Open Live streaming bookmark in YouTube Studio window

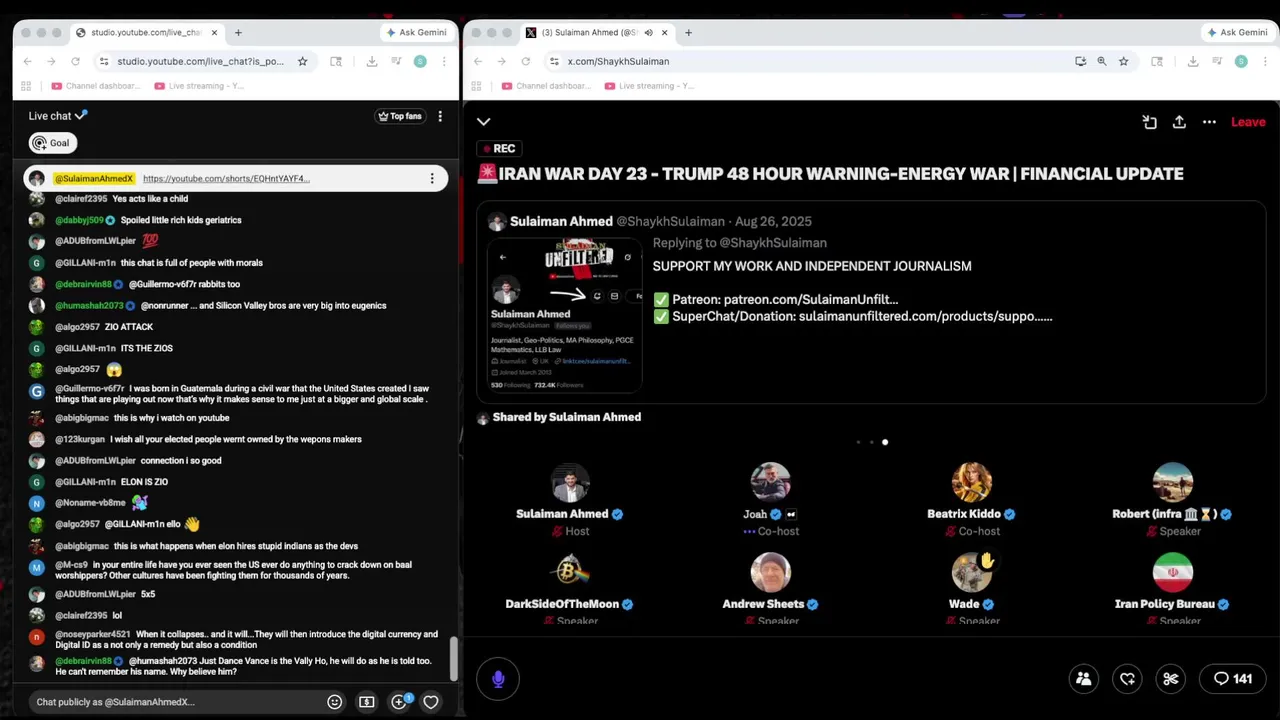[x=200, y=86]
